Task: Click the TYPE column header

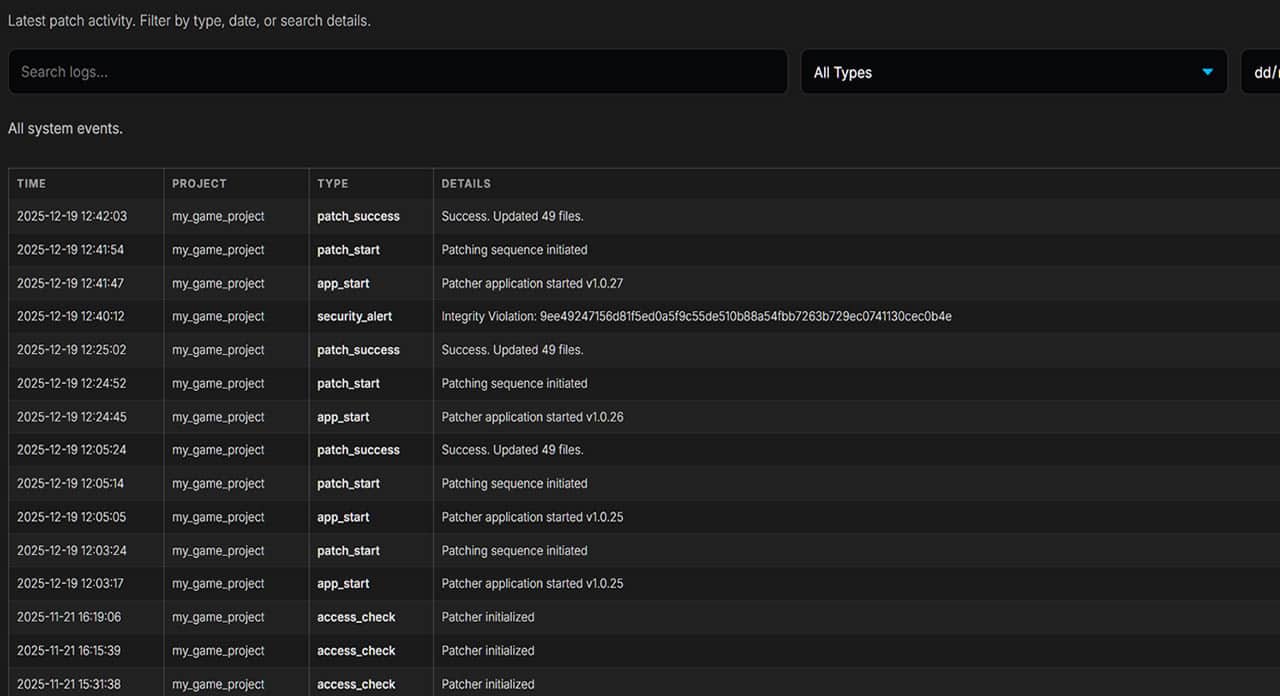Action: pyautogui.click(x=333, y=184)
